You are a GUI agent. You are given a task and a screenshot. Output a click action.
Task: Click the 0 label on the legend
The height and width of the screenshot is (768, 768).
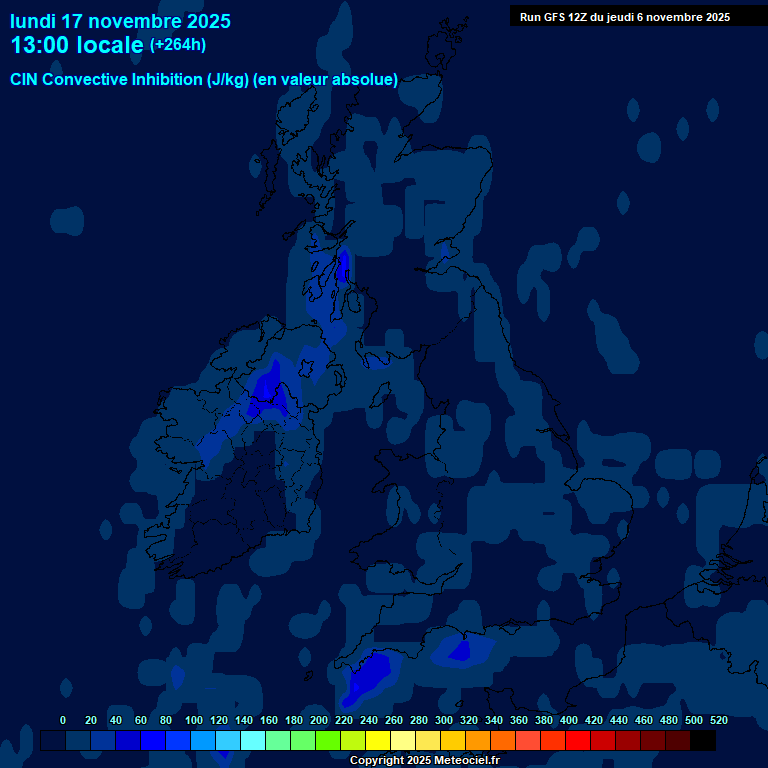coord(63,720)
